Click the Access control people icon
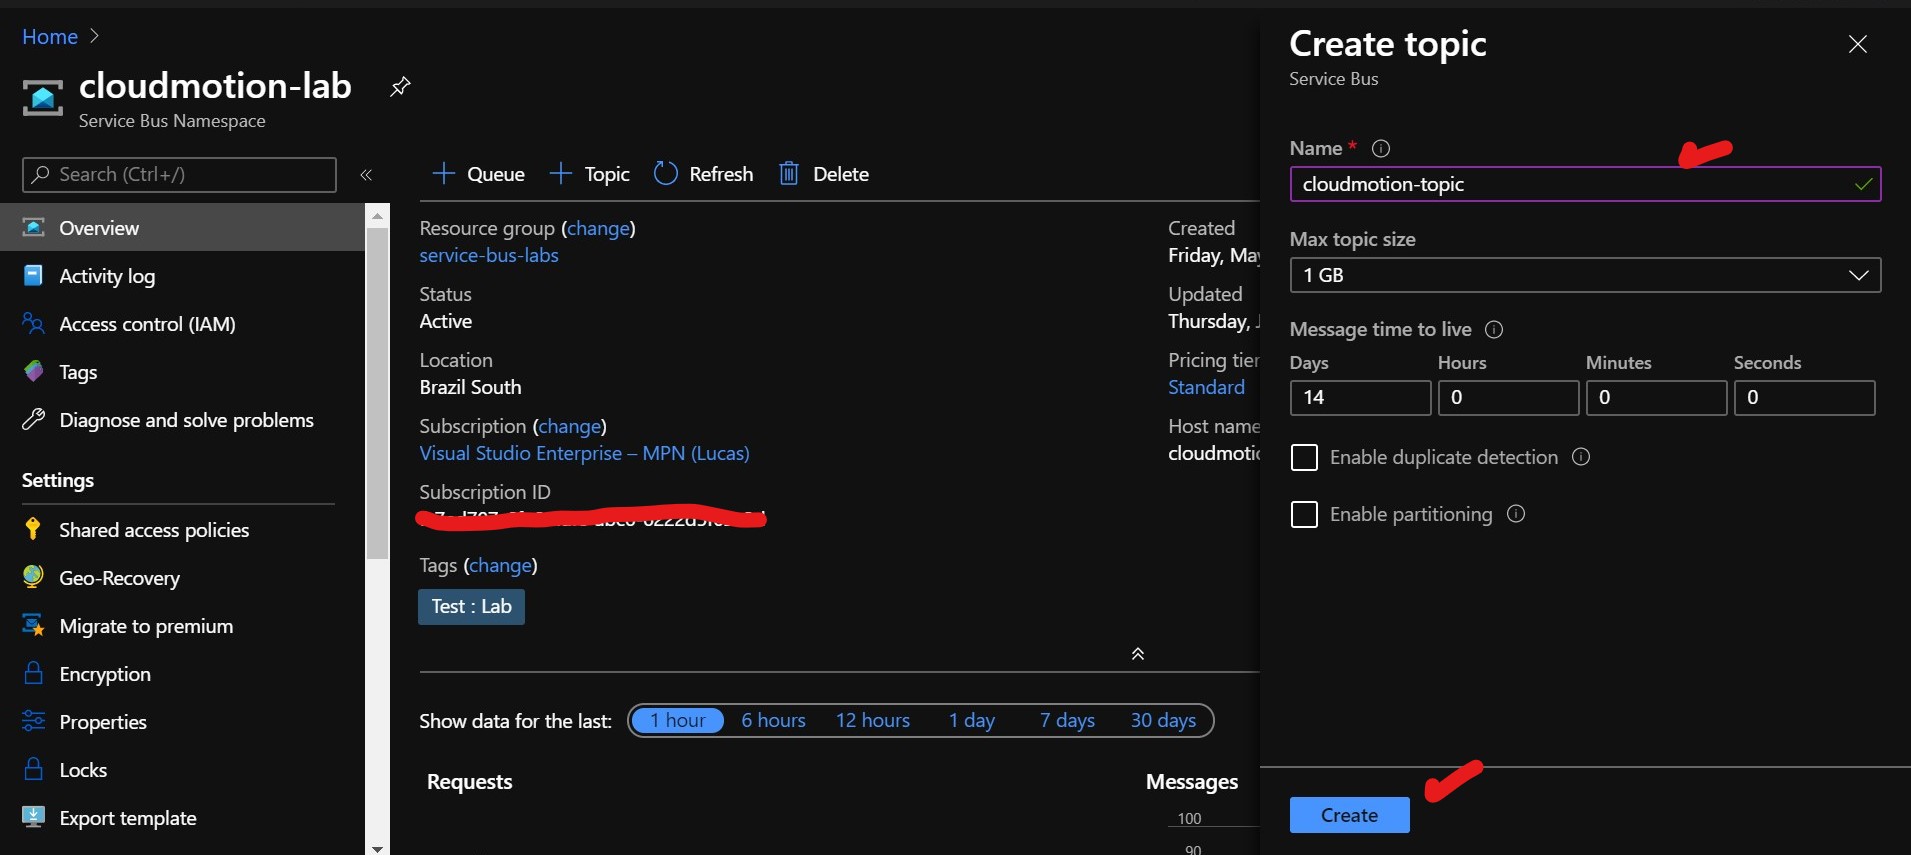The width and height of the screenshot is (1911, 855). pos(33,323)
